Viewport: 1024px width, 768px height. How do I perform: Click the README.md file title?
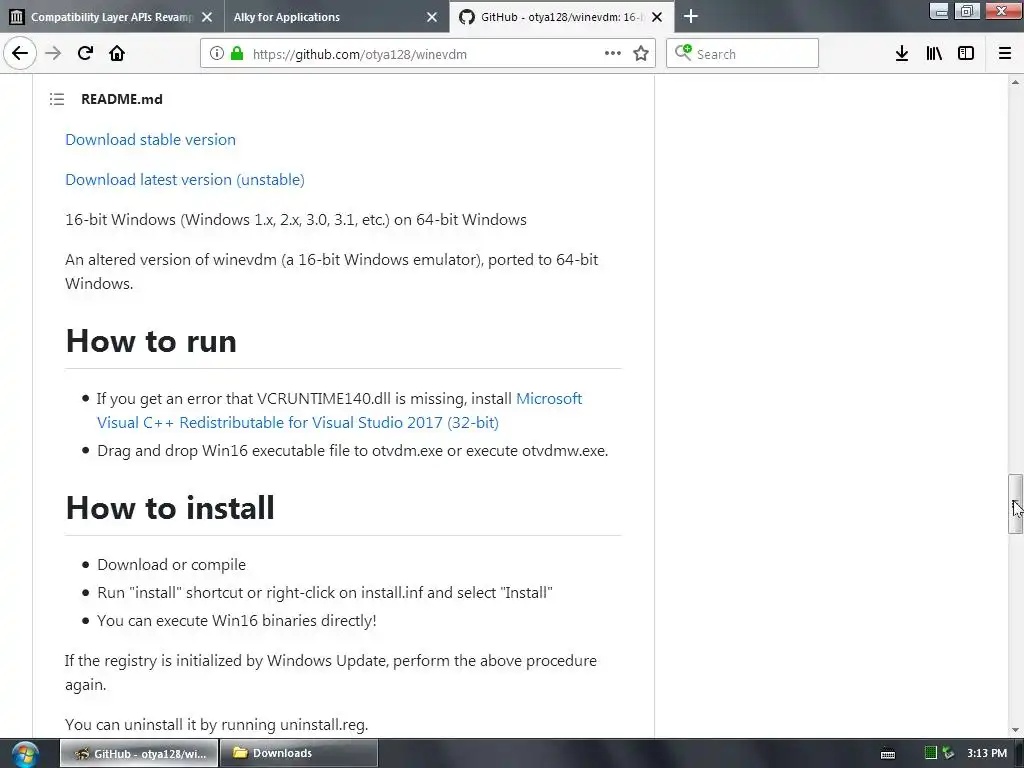point(122,99)
